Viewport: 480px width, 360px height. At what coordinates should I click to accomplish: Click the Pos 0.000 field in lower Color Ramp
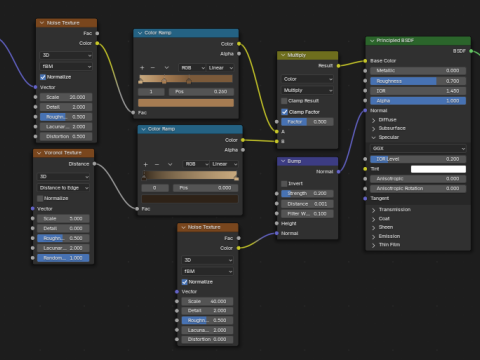click(205, 188)
